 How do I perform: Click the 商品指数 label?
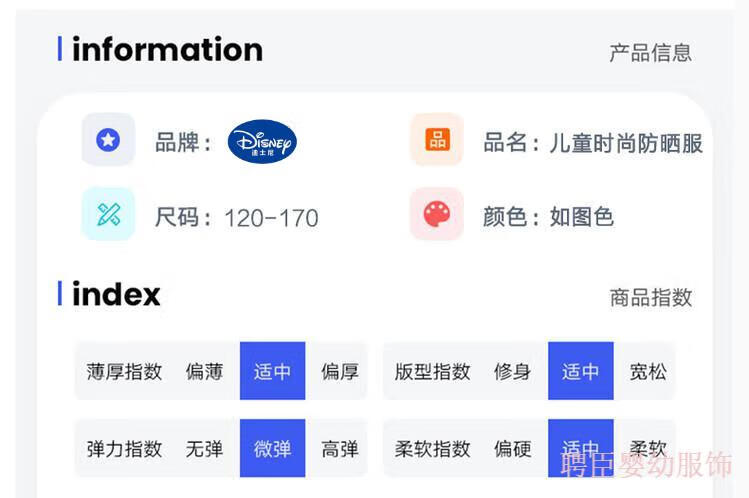click(650, 297)
